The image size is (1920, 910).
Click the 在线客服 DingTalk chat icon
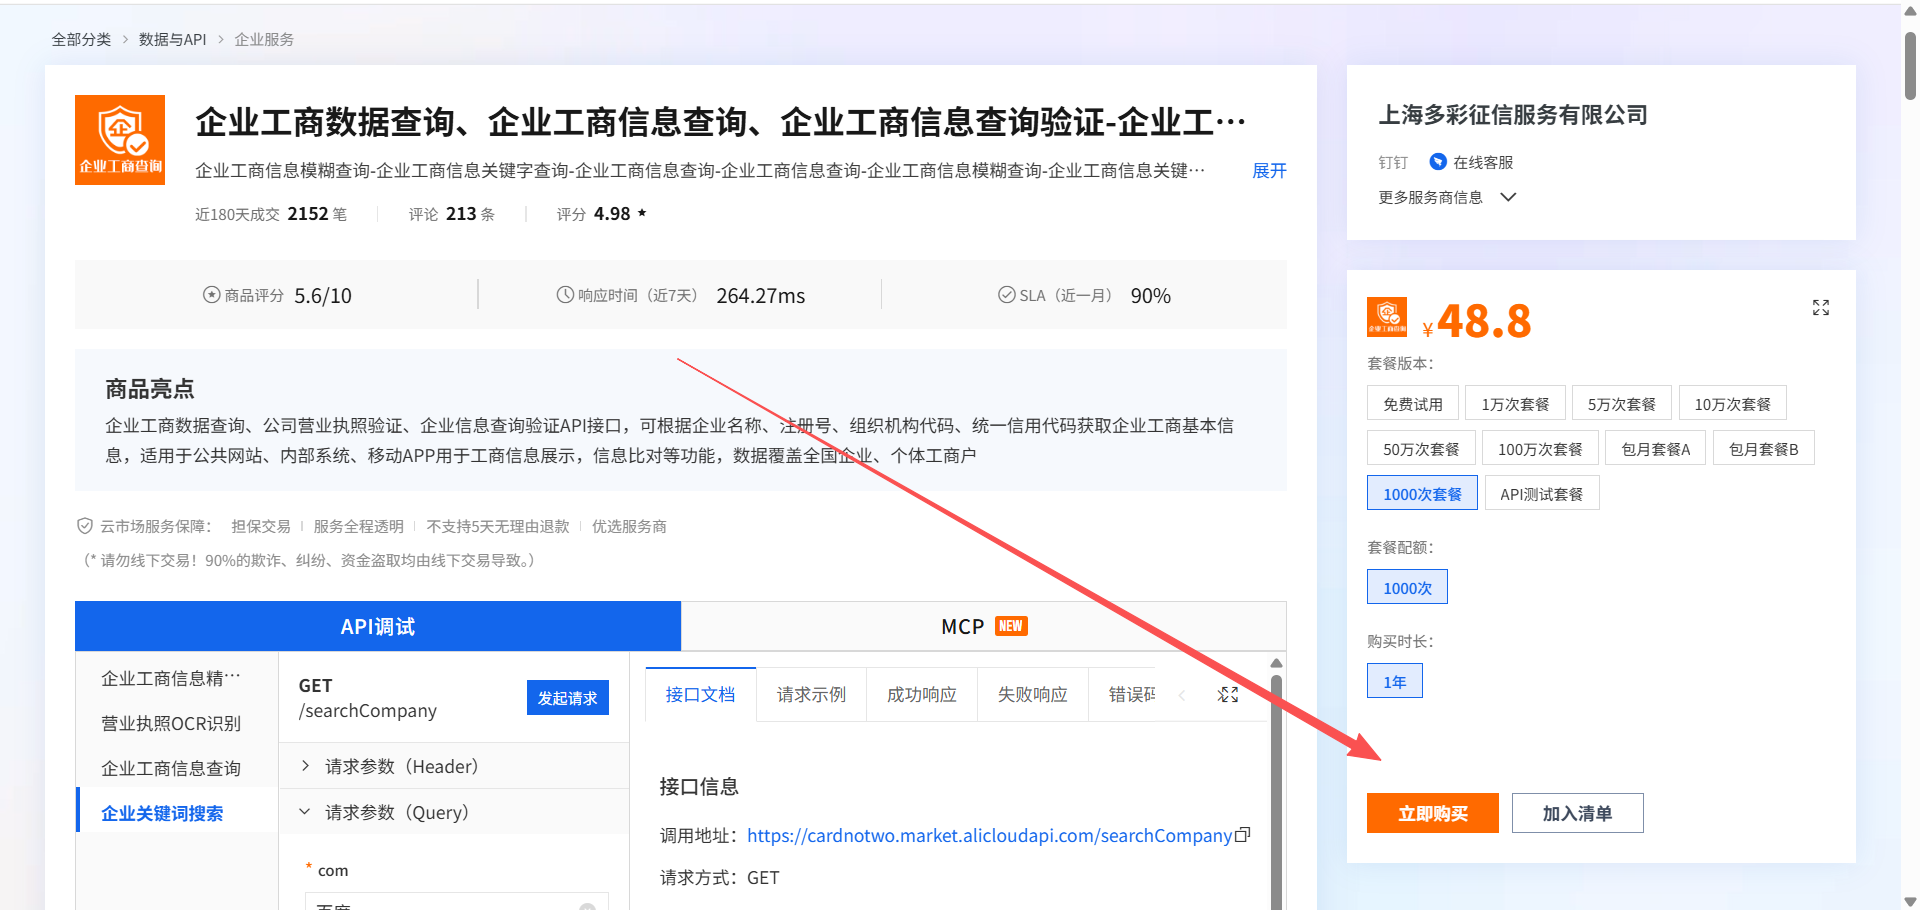click(x=1438, y=162)
